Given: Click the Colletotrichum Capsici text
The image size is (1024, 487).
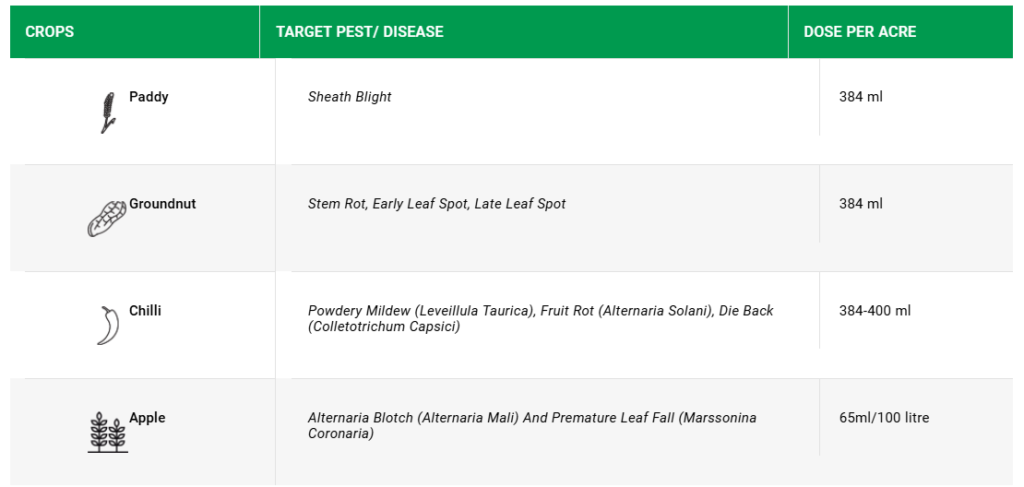Looking at the screenshot, I should [384, 327].
